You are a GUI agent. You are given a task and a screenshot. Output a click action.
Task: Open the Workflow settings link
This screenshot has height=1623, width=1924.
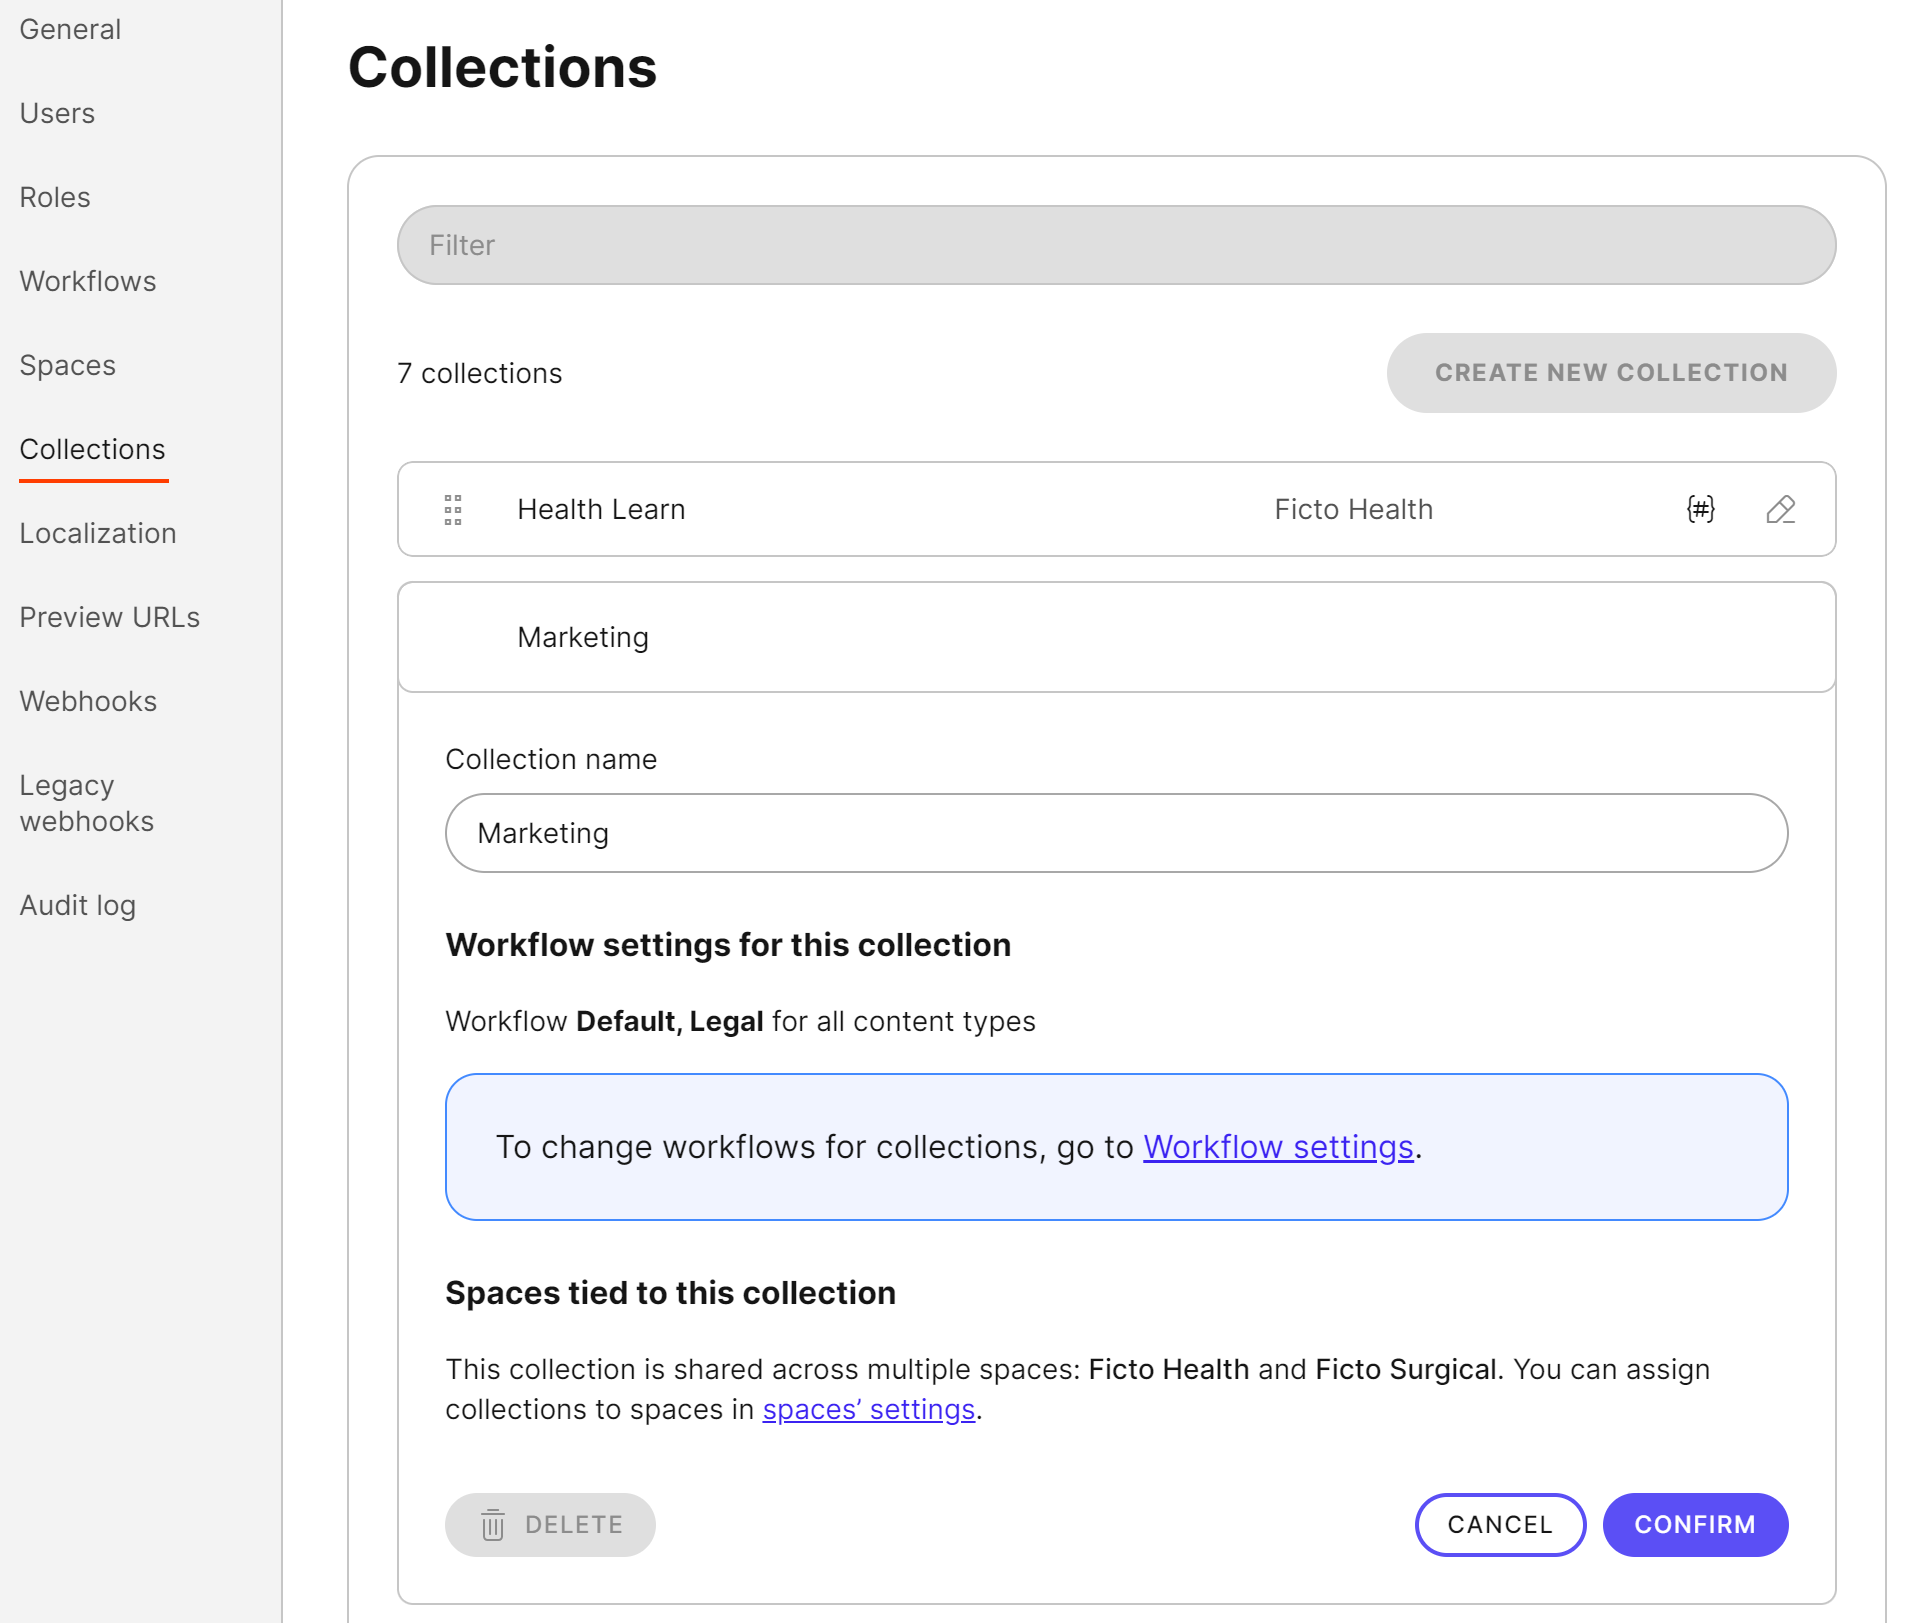[x=1278, y=1147]
